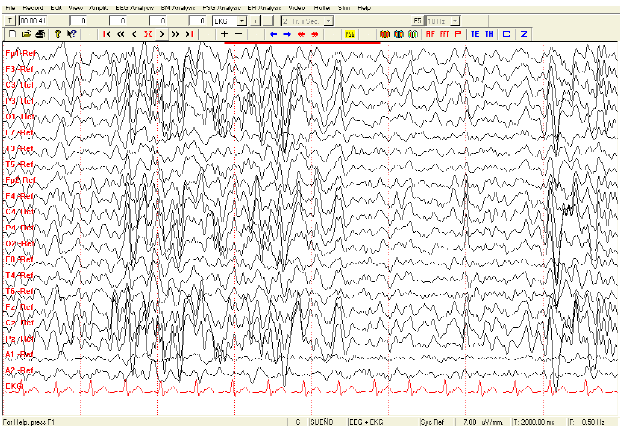Select the A2-Ref channel label
The image size is (623, 430).
[x=19, y=370]
